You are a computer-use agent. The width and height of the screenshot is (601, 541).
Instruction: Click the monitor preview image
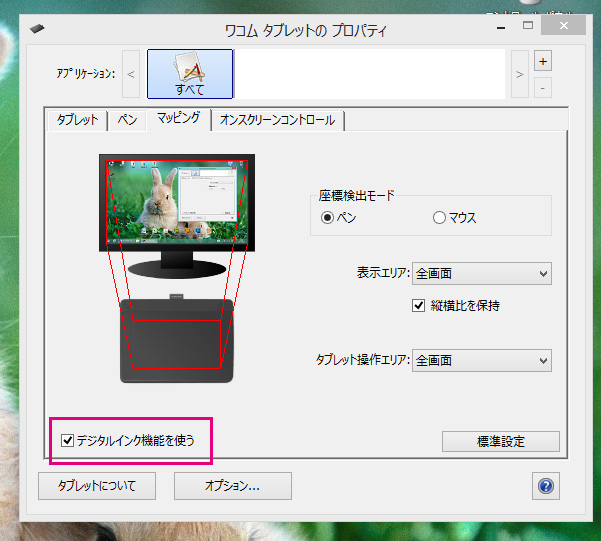pos(177,203)
